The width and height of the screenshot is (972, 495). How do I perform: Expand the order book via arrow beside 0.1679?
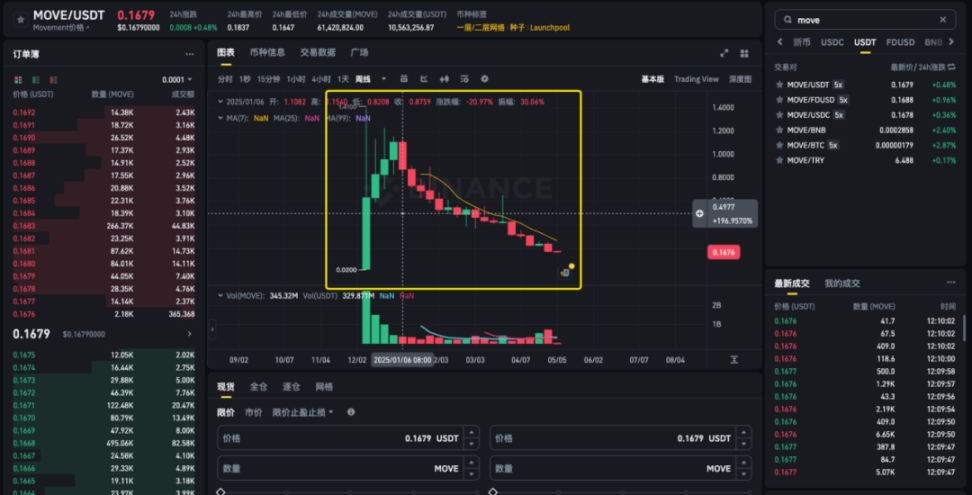pos(190,334)
